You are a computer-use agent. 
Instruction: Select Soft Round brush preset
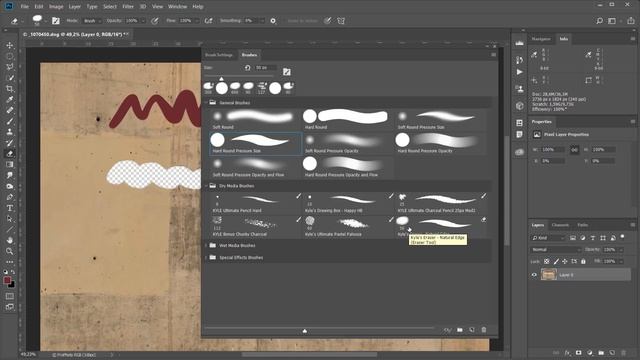point(256,120)
